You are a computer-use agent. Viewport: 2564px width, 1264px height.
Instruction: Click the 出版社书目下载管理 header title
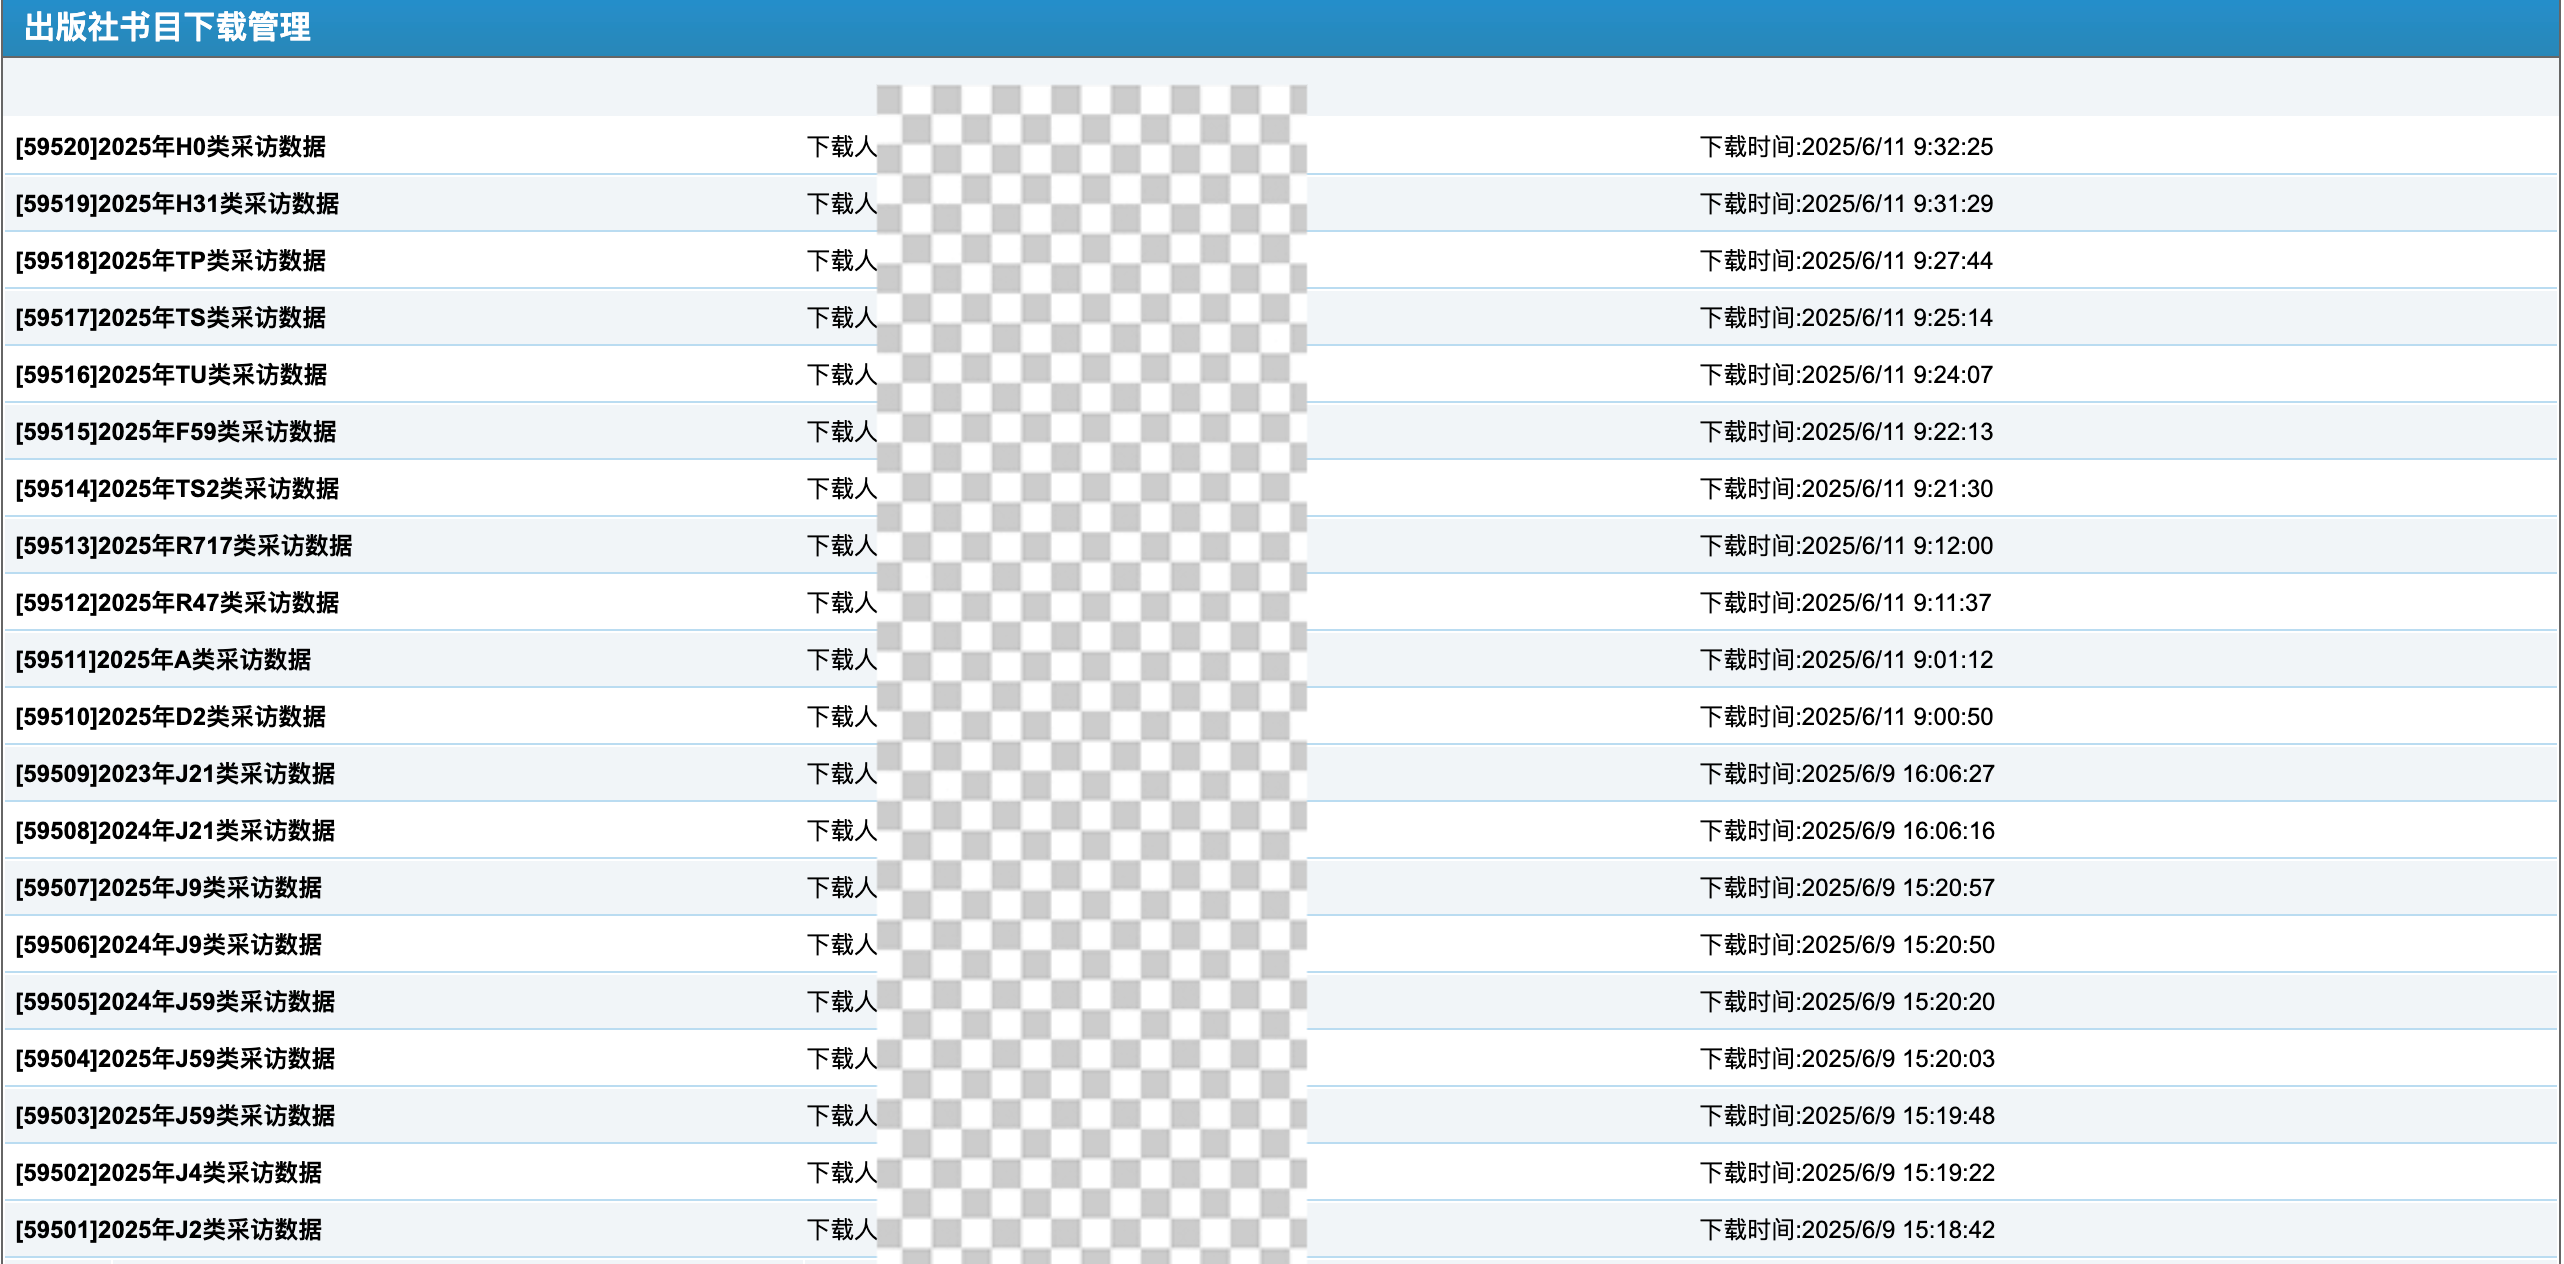167,27
